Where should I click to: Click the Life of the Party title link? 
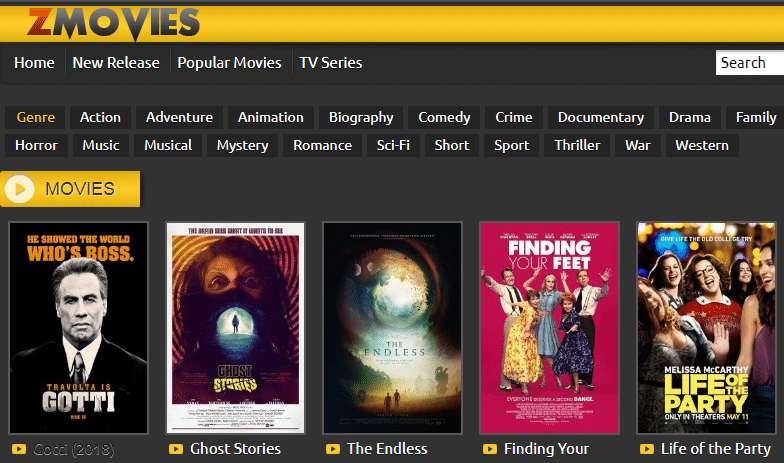[x=717, y=449]
